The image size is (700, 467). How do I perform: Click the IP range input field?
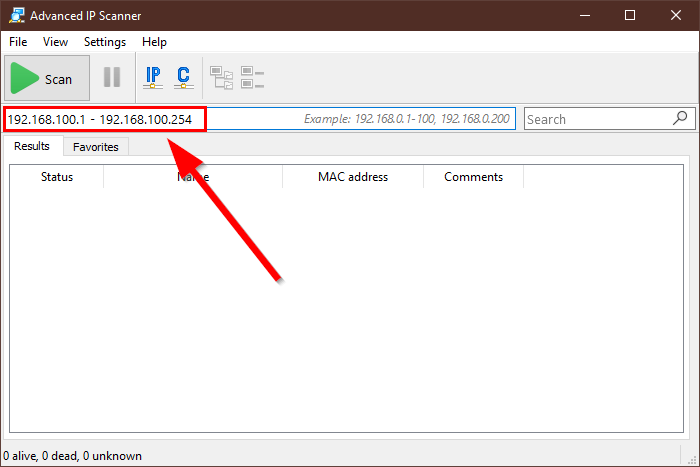coord(259,119)
